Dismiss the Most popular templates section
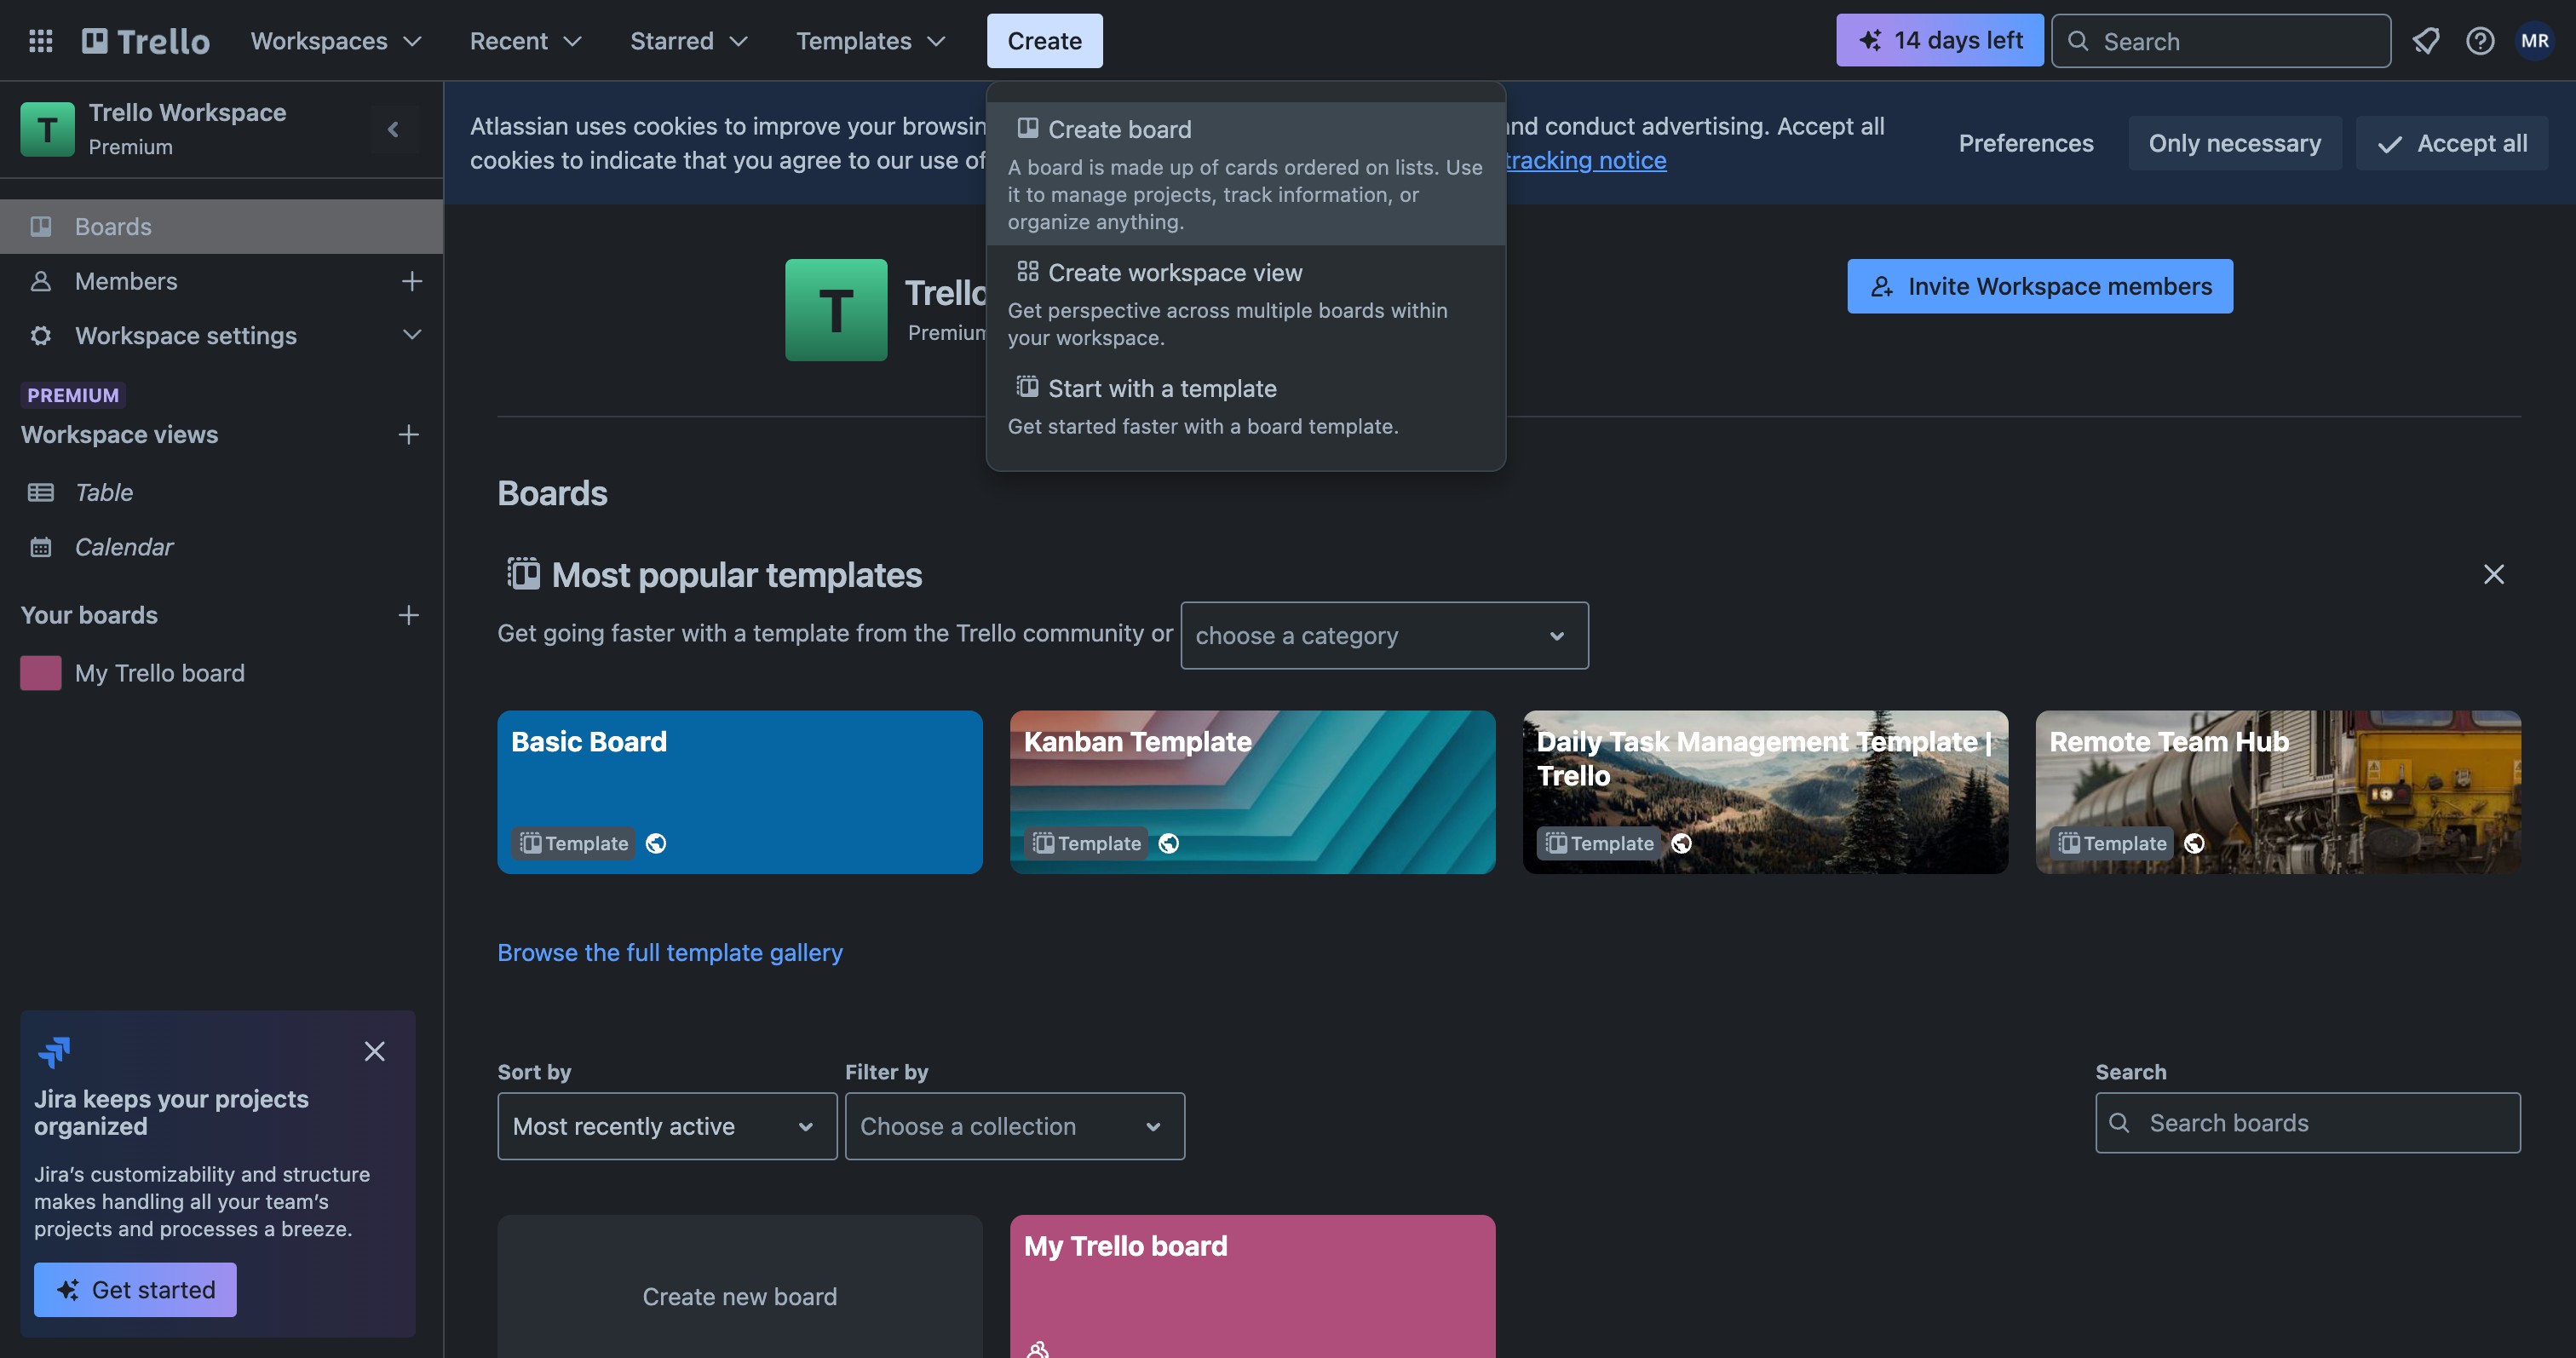Viewport: 2576px width, 1358px height. click(2494, 574)
